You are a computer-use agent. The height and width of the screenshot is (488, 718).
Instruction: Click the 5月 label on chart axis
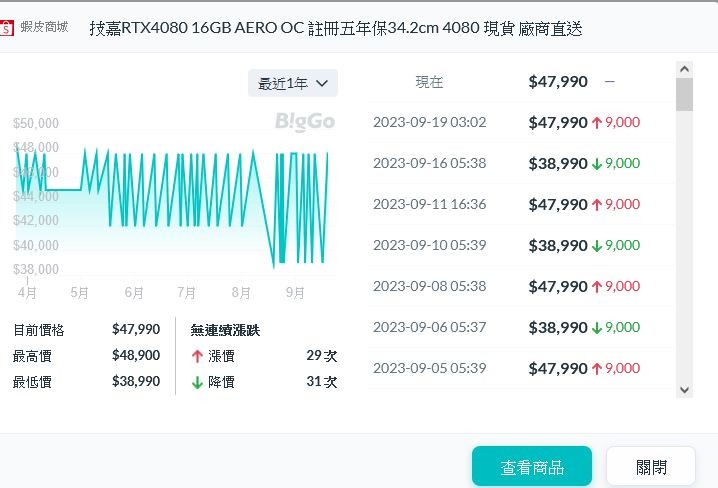(79, 293)
